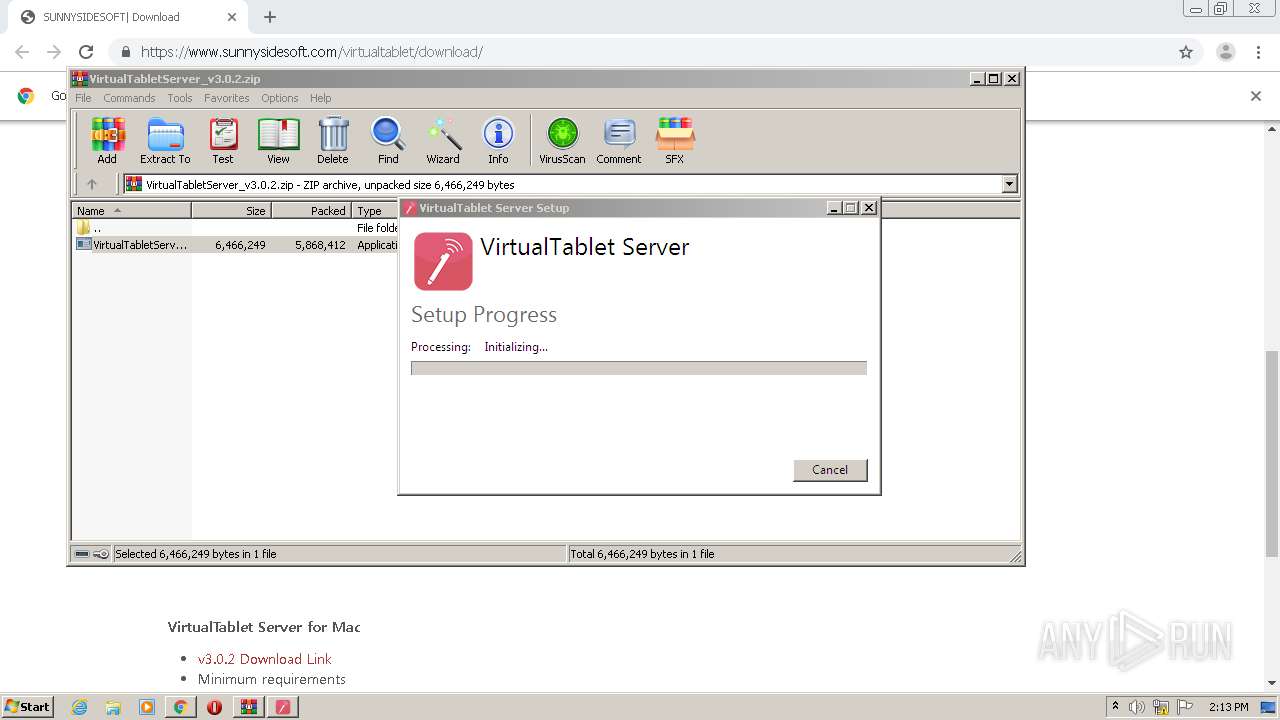Viewport: 1280px width, 720px height.
Task: Switch to WinRAR taskbar icon
Action: pyautogui.click(x=249, y=707)
